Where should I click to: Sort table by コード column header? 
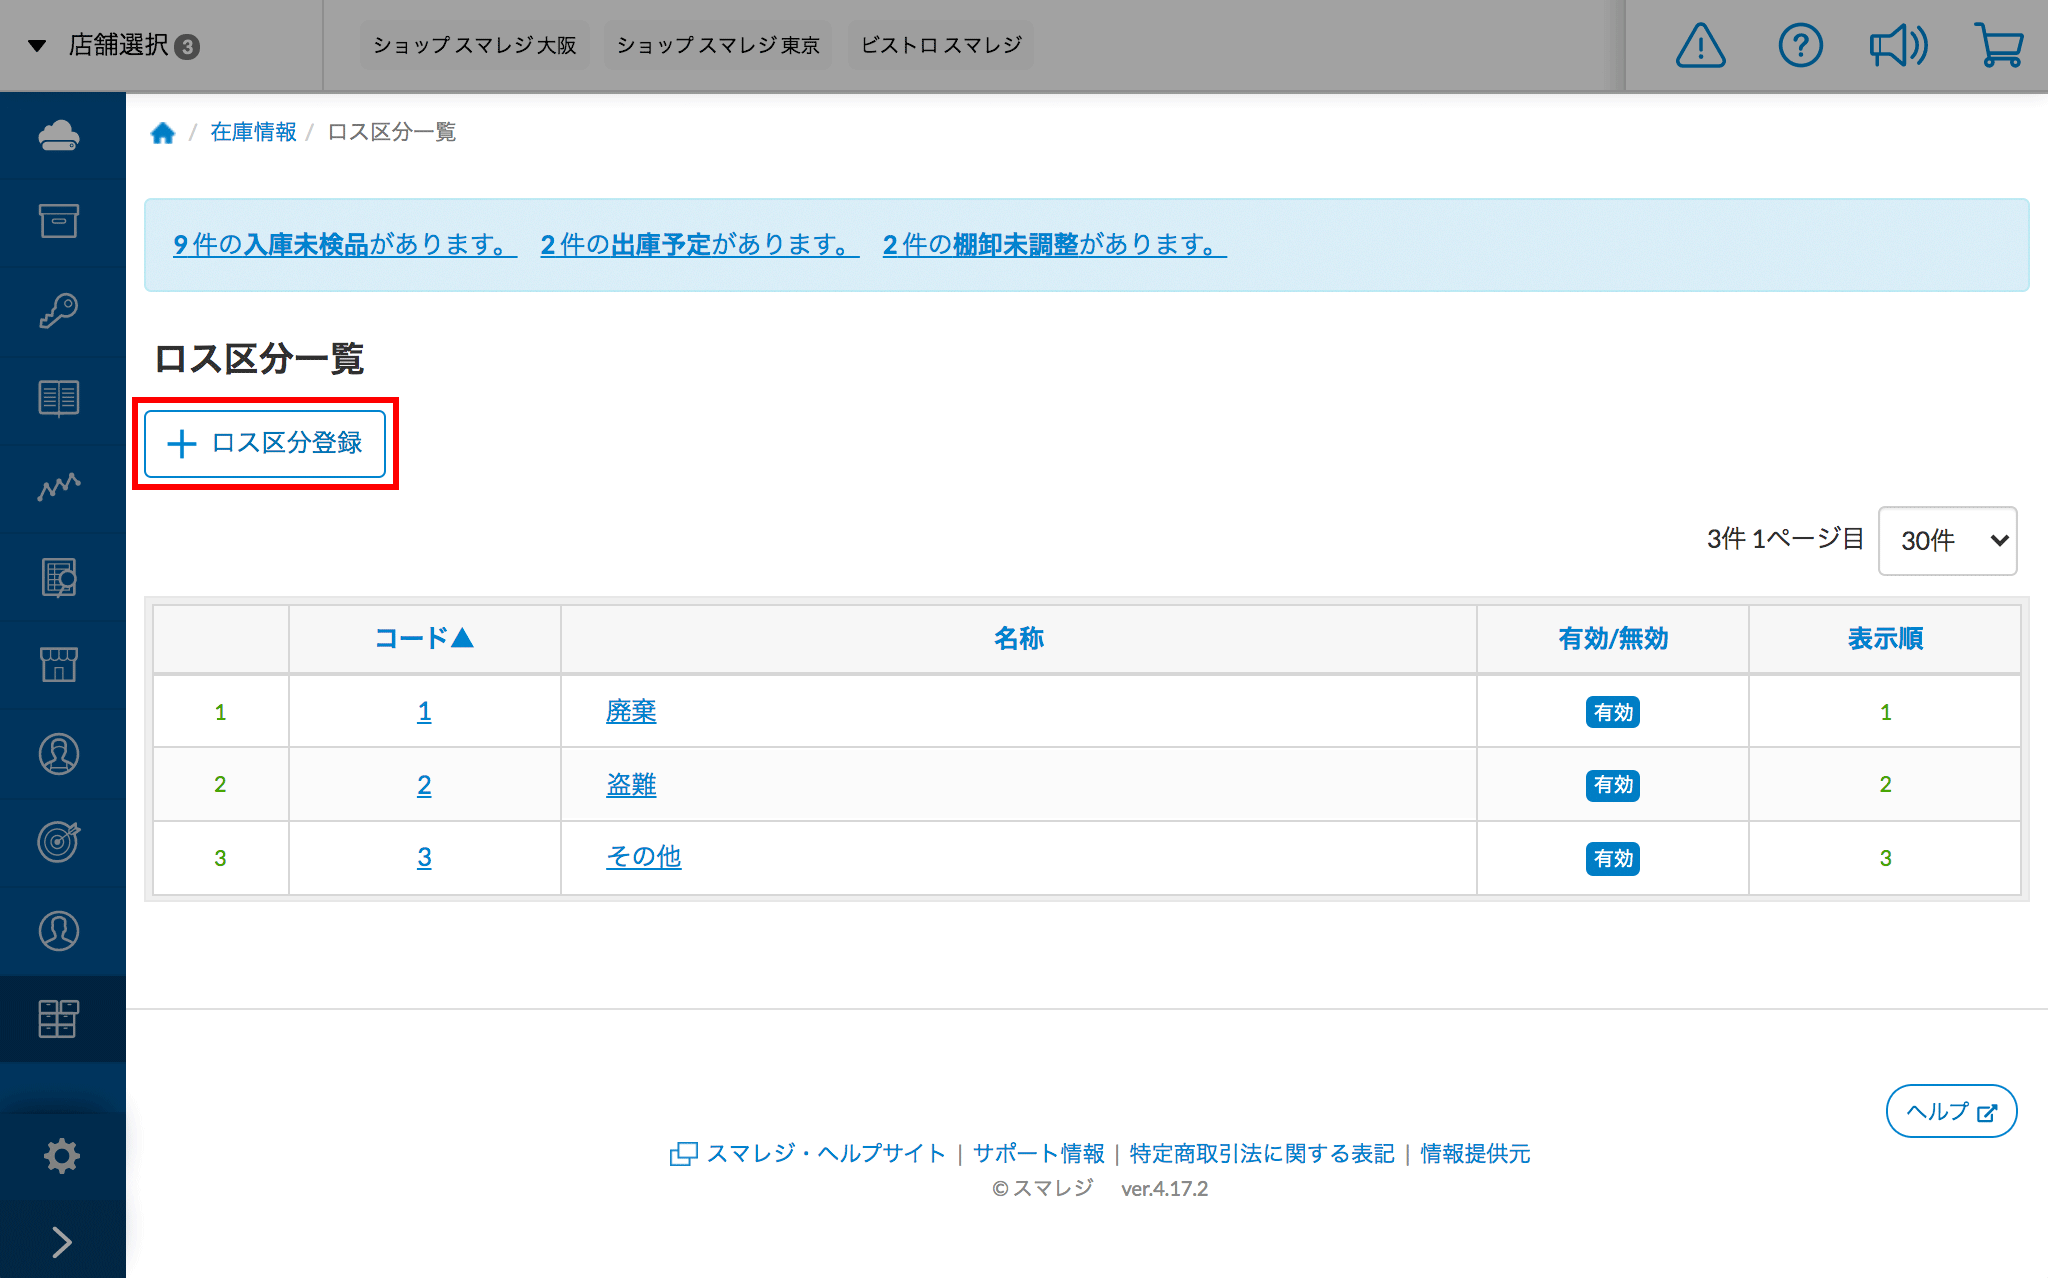(424, 638)
